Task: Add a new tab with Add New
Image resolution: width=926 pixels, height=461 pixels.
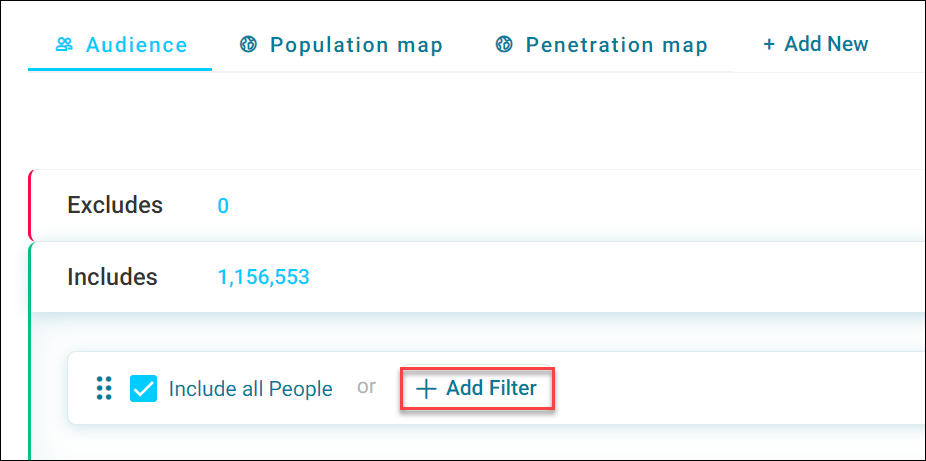Action: tap(816, 44)
